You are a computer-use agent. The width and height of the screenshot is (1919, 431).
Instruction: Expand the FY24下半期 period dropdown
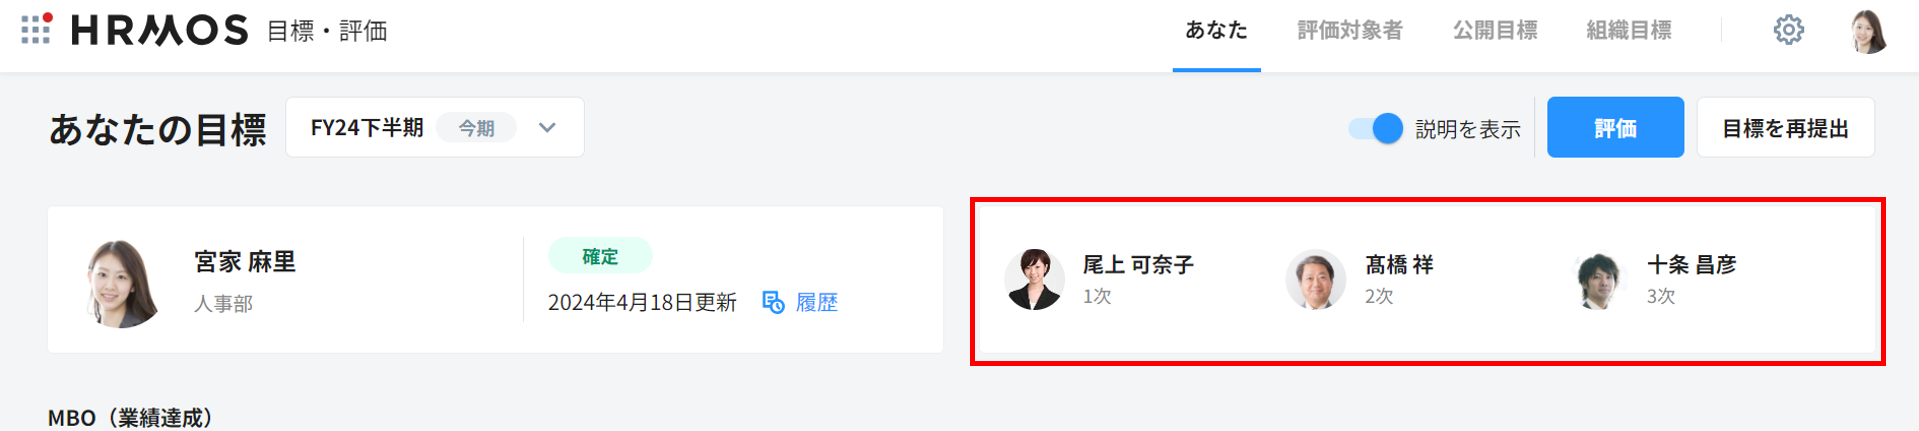point(435,127)
